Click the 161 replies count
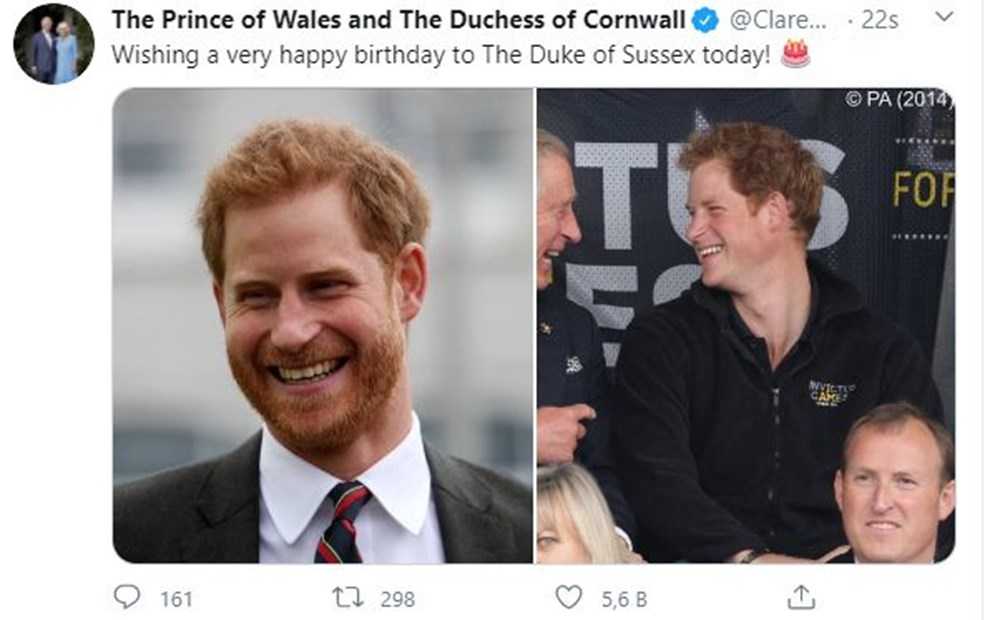 pyautogui.click(x=176, y=599)
